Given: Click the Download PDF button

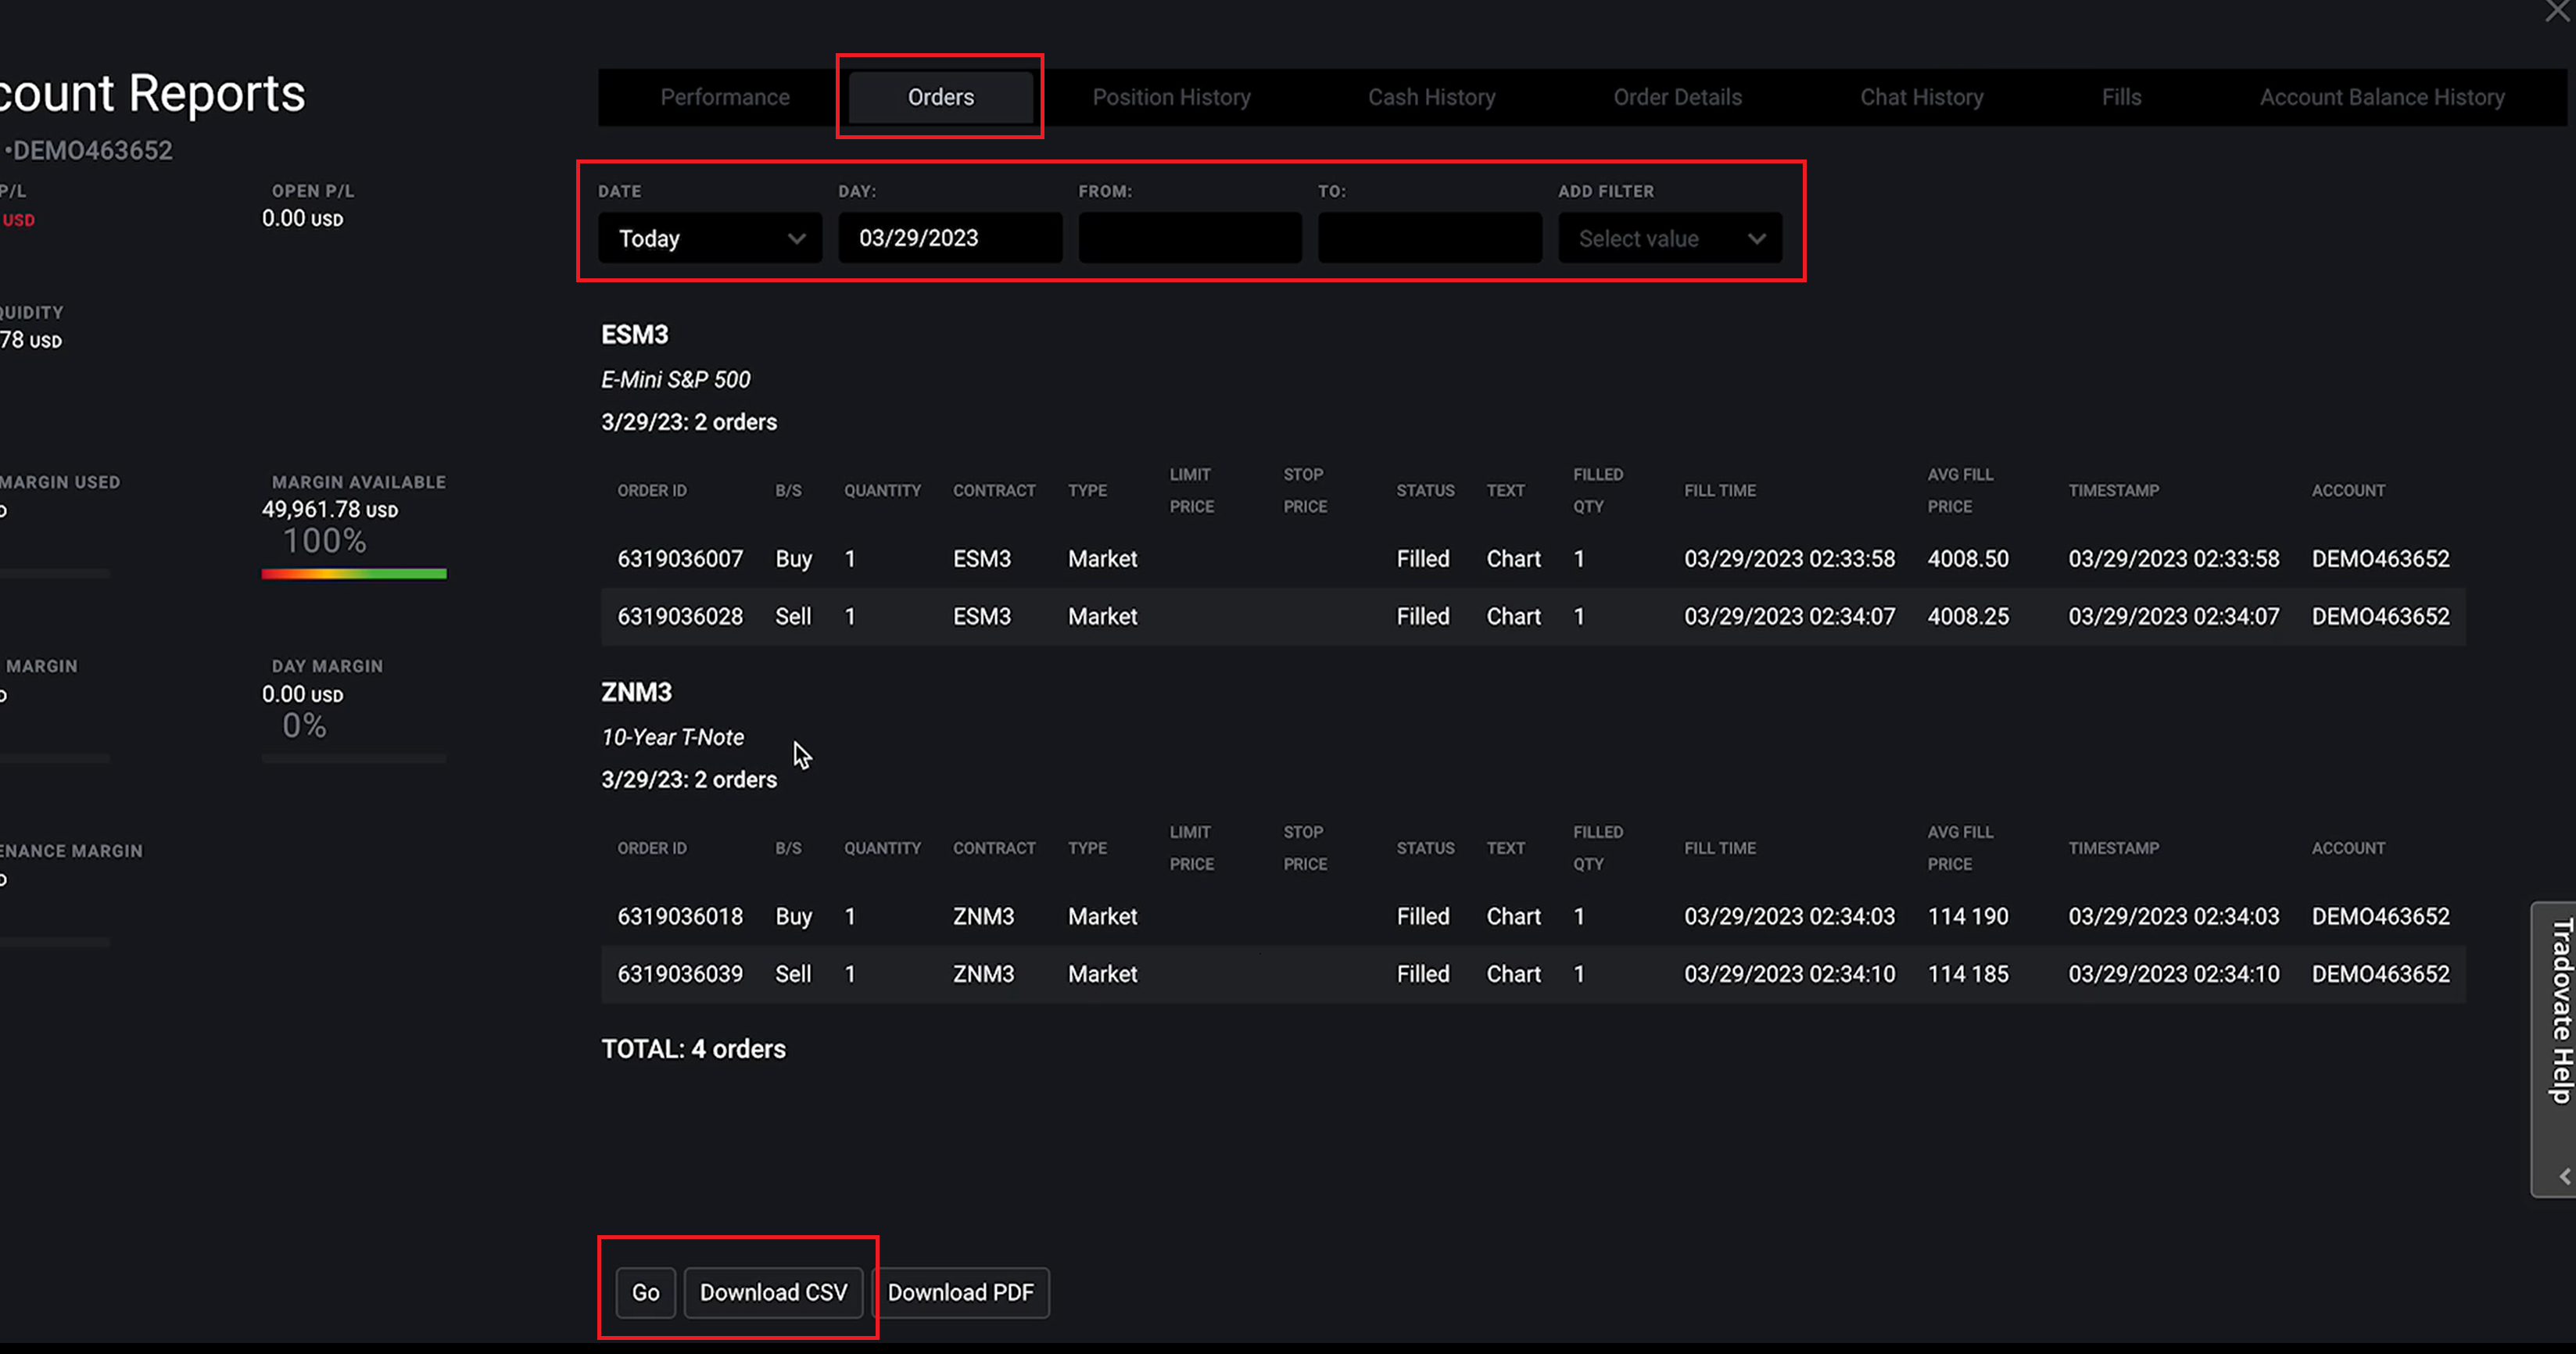Looking at the screenshot, I should 960,1292.
